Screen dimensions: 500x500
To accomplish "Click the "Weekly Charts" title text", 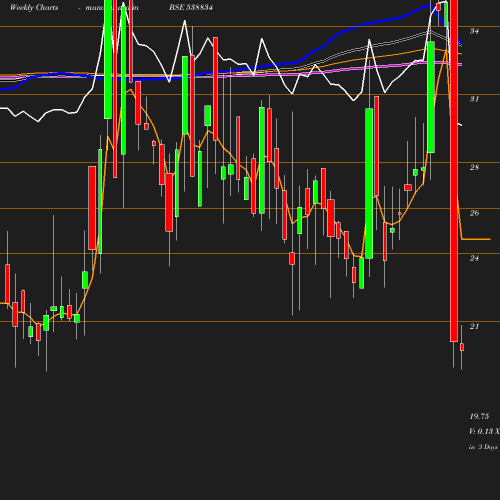I will pyautogui.click(x=34, y=7).
